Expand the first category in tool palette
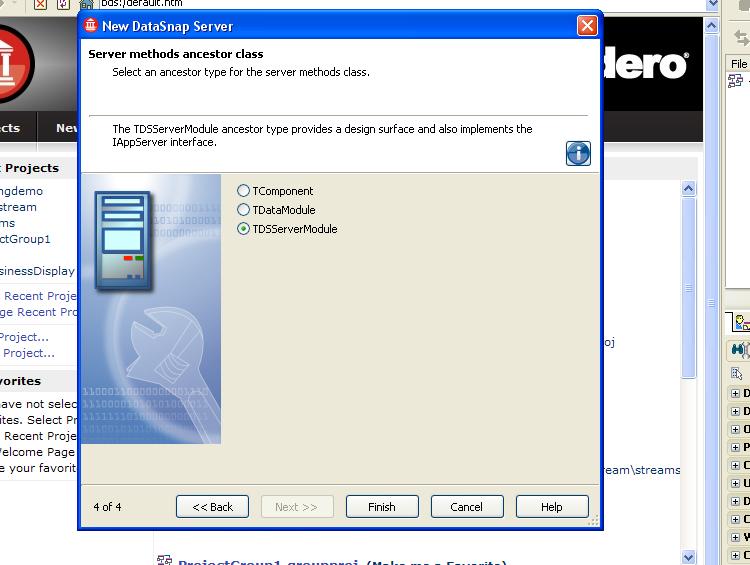This screenshot has width=750, height=565. pyautogui.click(x=736, y=394)
